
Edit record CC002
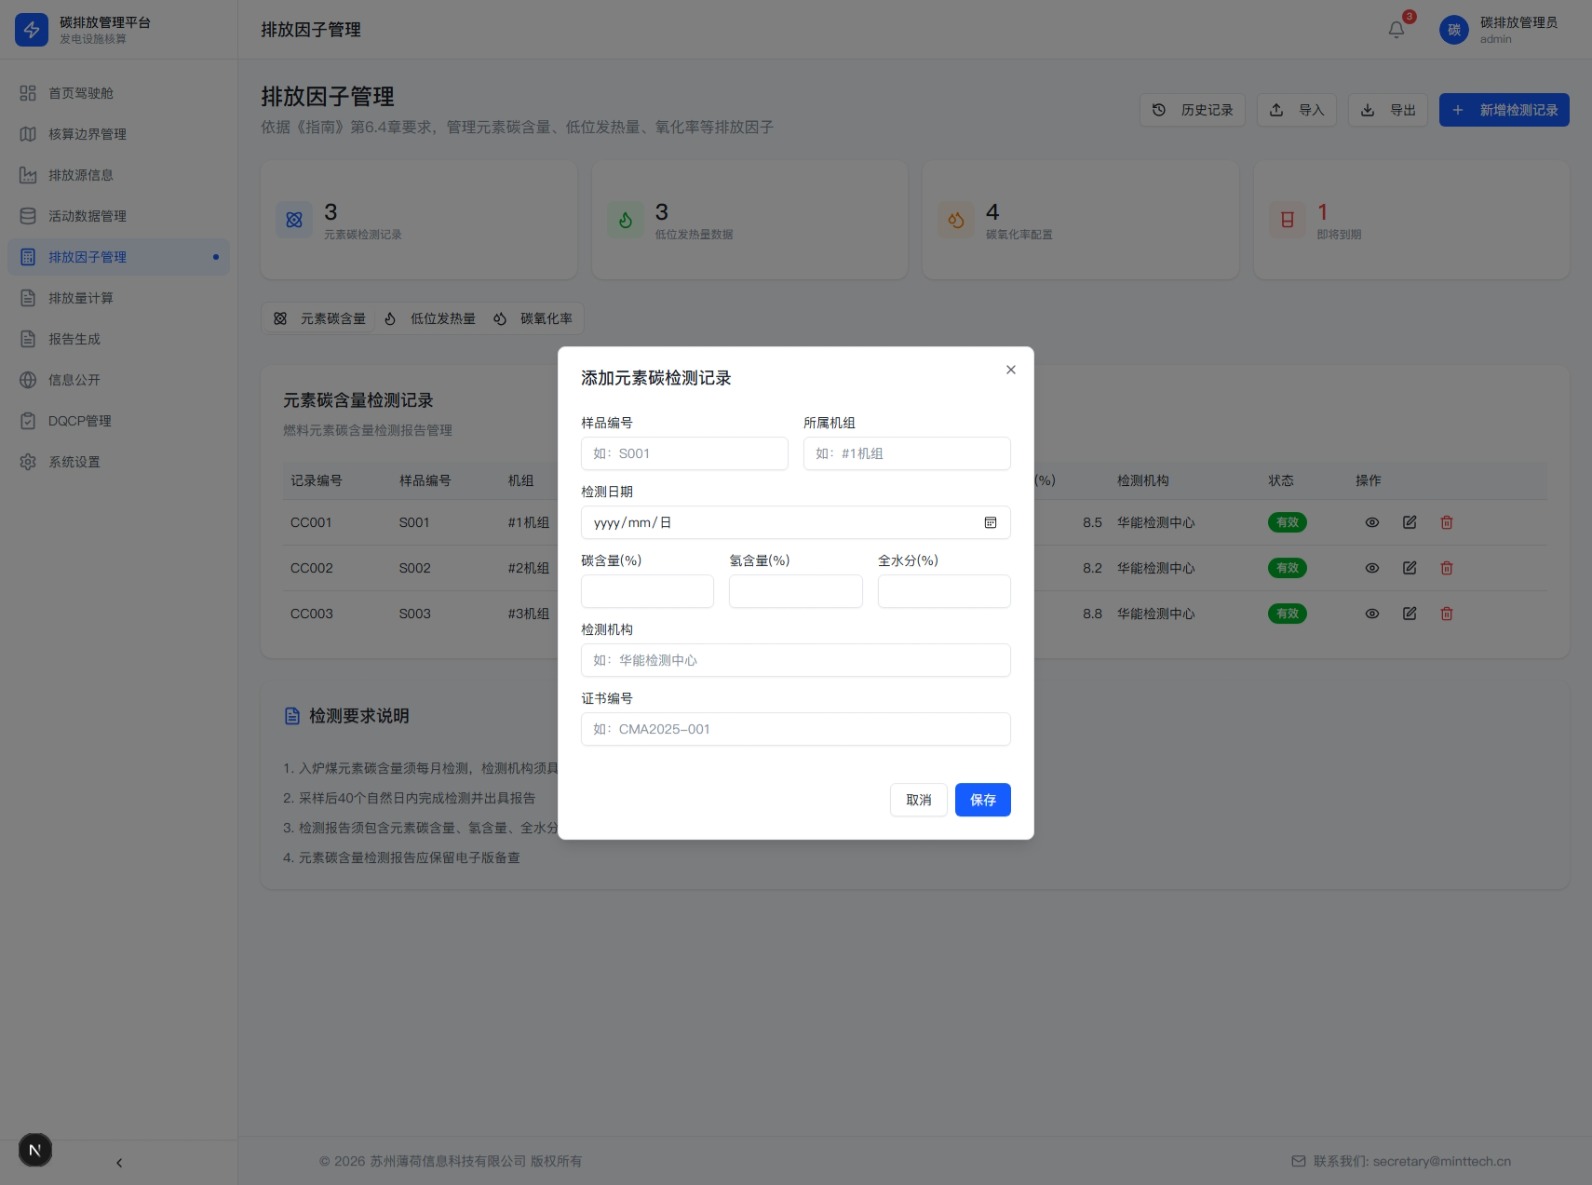coord(1409,568)
